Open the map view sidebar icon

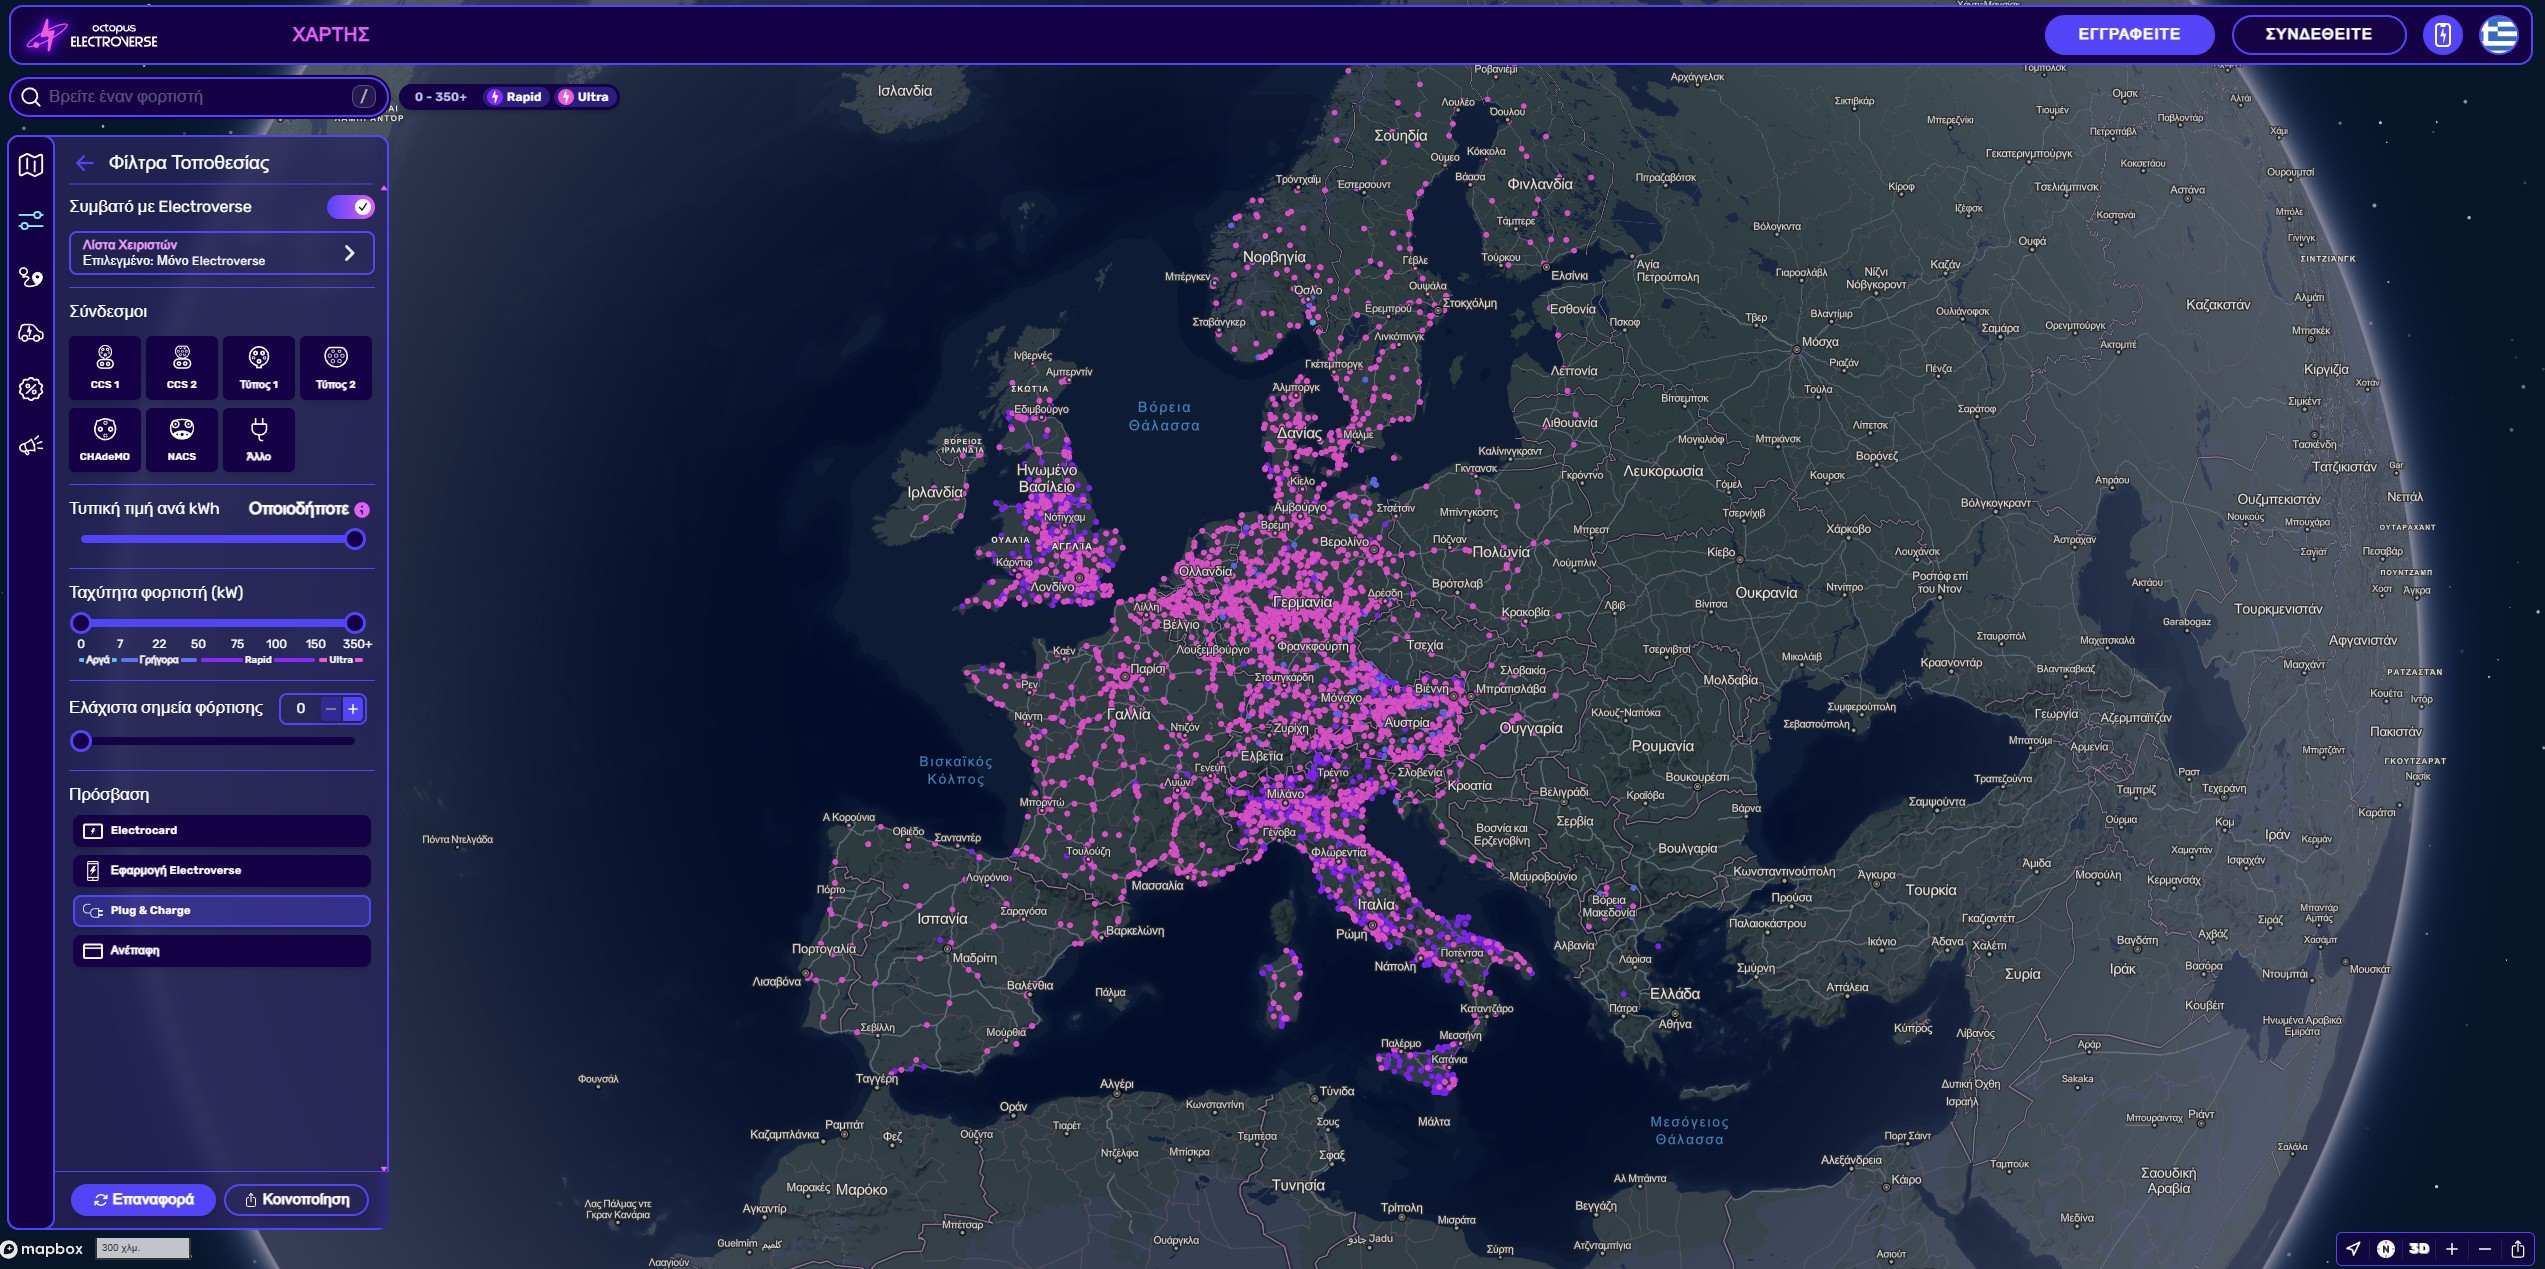31,165
